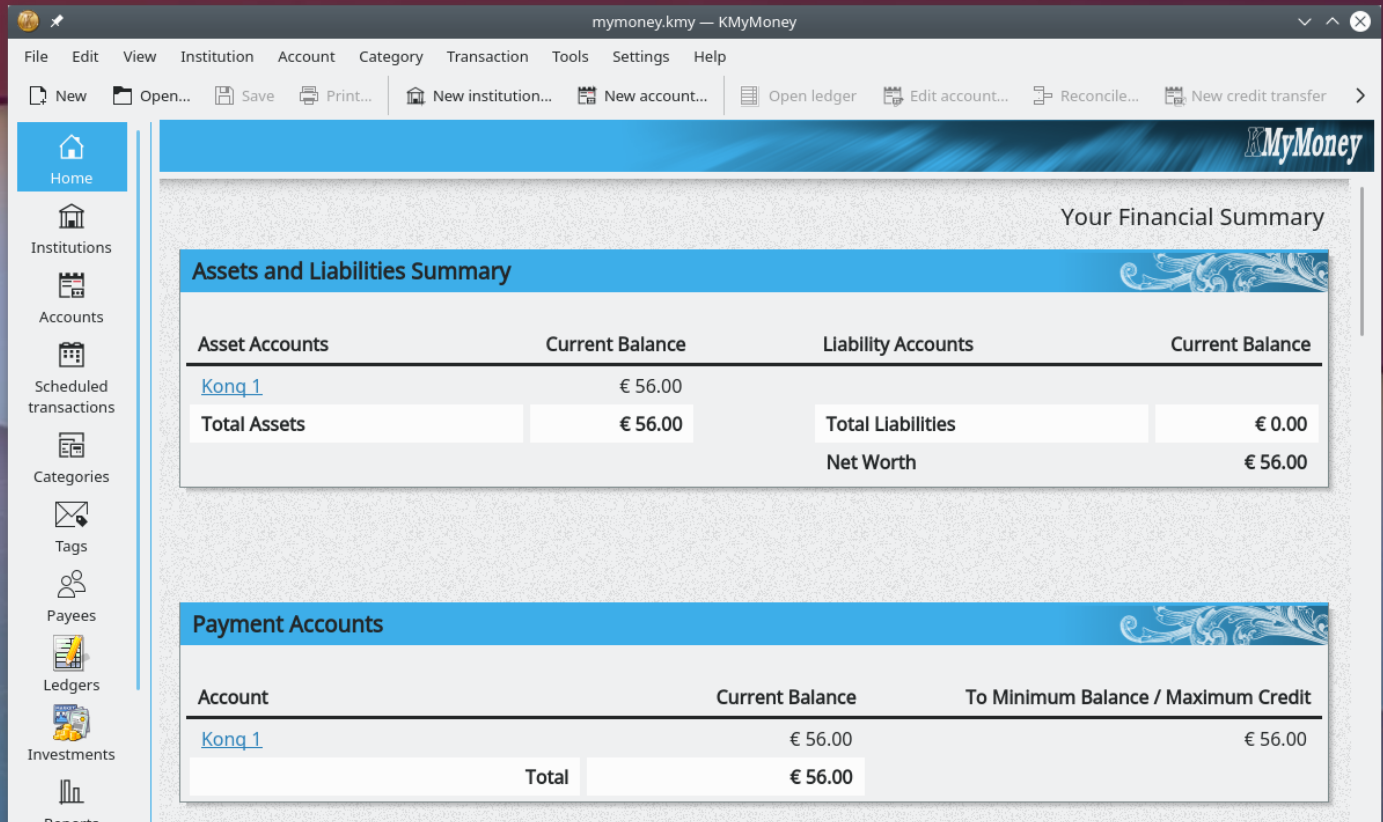Open the Tags view
Screen dimensions: 1383x822
point(70,527)
